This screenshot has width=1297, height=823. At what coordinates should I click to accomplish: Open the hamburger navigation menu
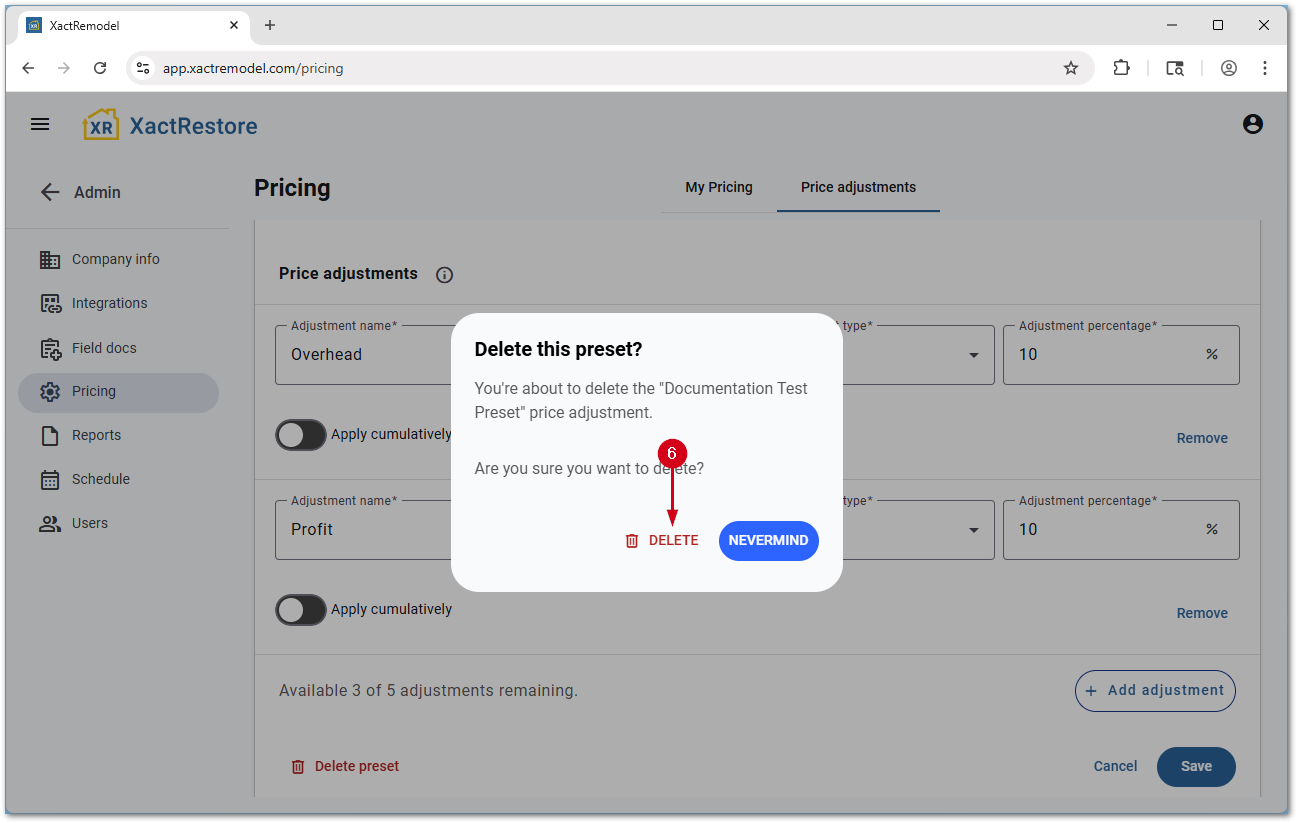pos(40,125)
